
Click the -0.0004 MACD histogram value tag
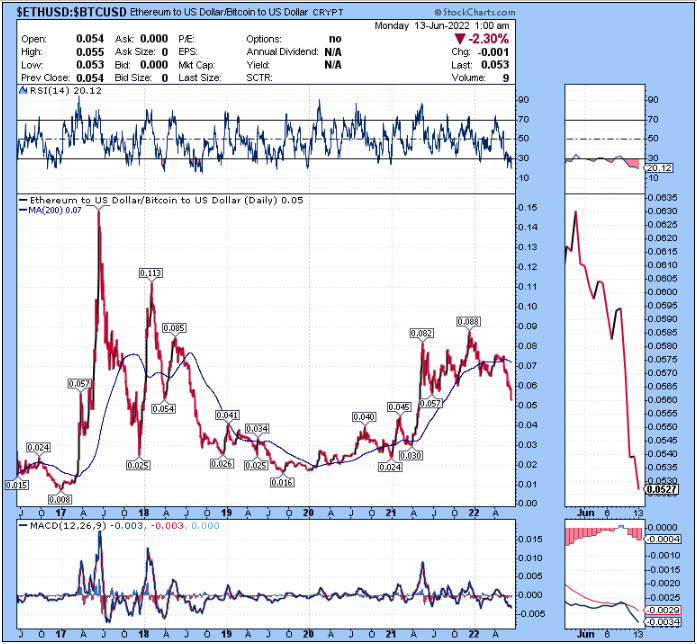(663, 539)
